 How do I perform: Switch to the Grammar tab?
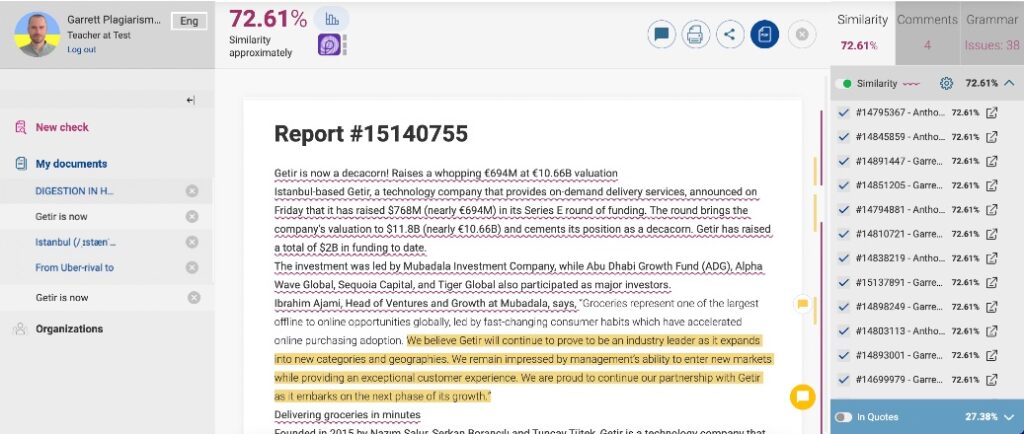tap(991, 32)
